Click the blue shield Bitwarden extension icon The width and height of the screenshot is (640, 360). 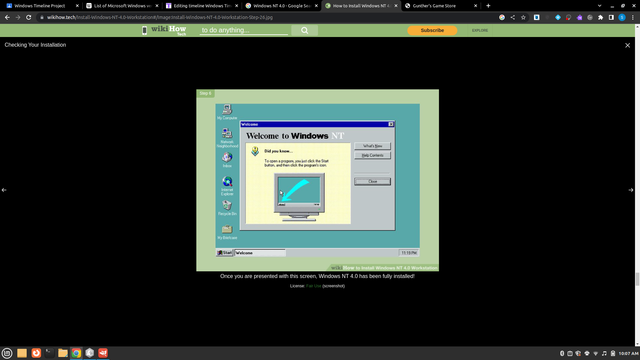click(x=536, y=18)
